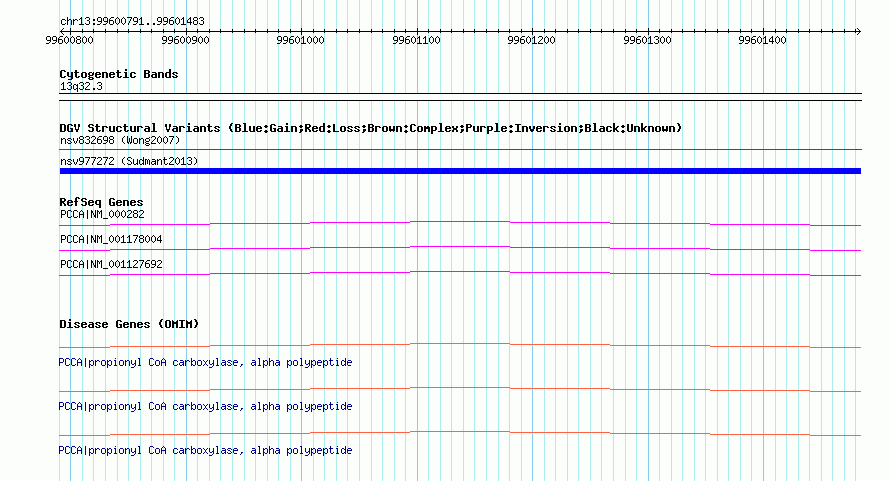This screenshot has width=890, height=481.
Task: Click the chr13:99600791..99601483 region label
Action: coord(132,22)
